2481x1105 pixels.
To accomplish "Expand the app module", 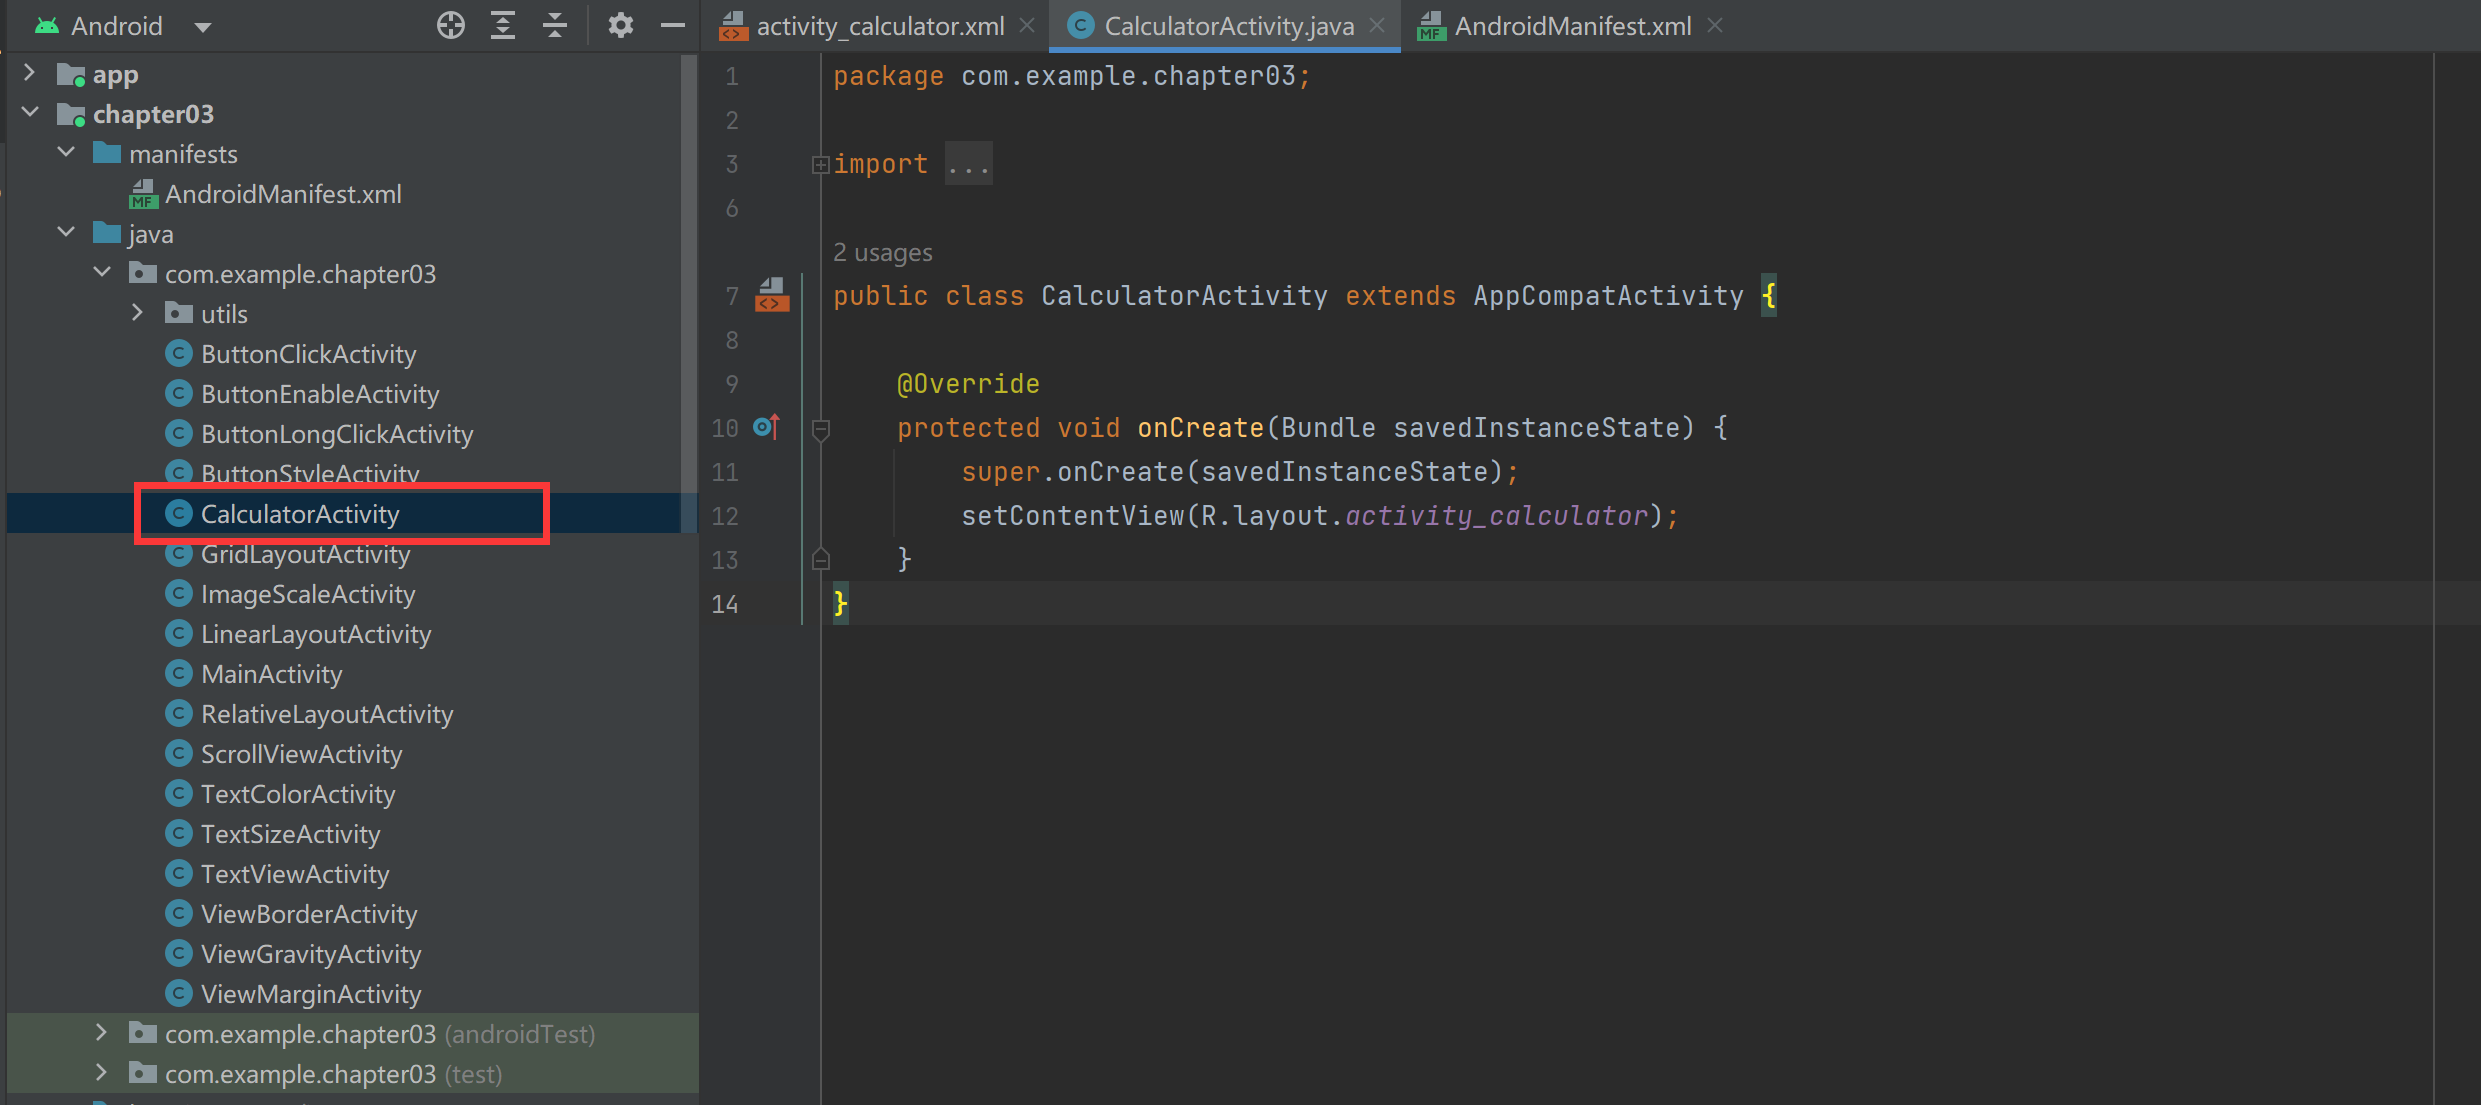I will coord(29,73).
